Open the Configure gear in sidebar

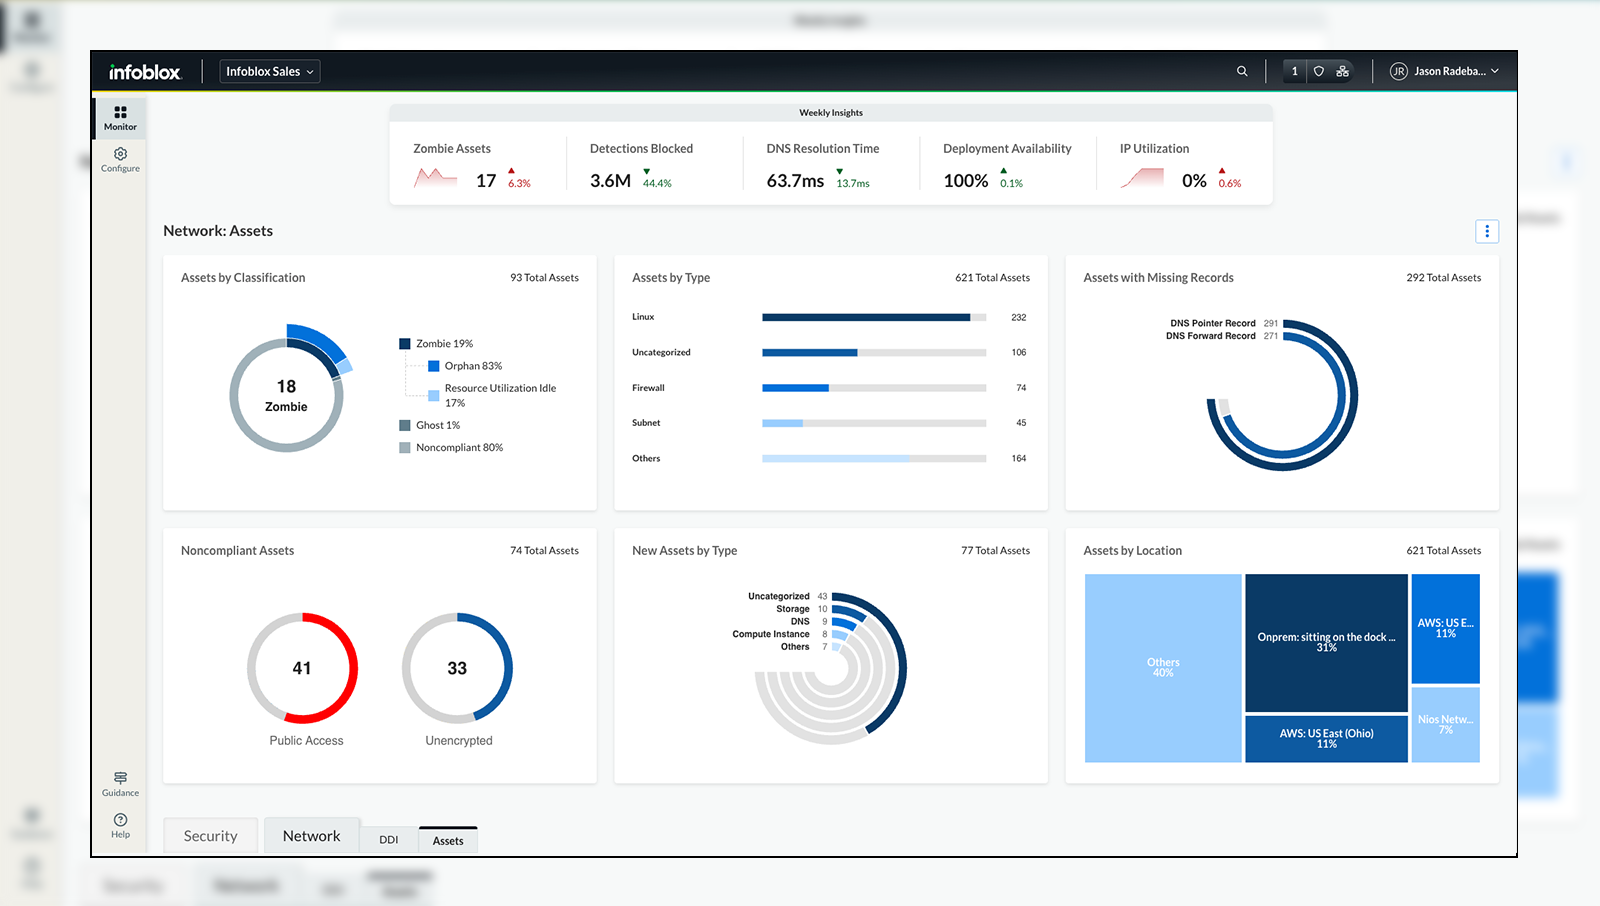point(120,159)
